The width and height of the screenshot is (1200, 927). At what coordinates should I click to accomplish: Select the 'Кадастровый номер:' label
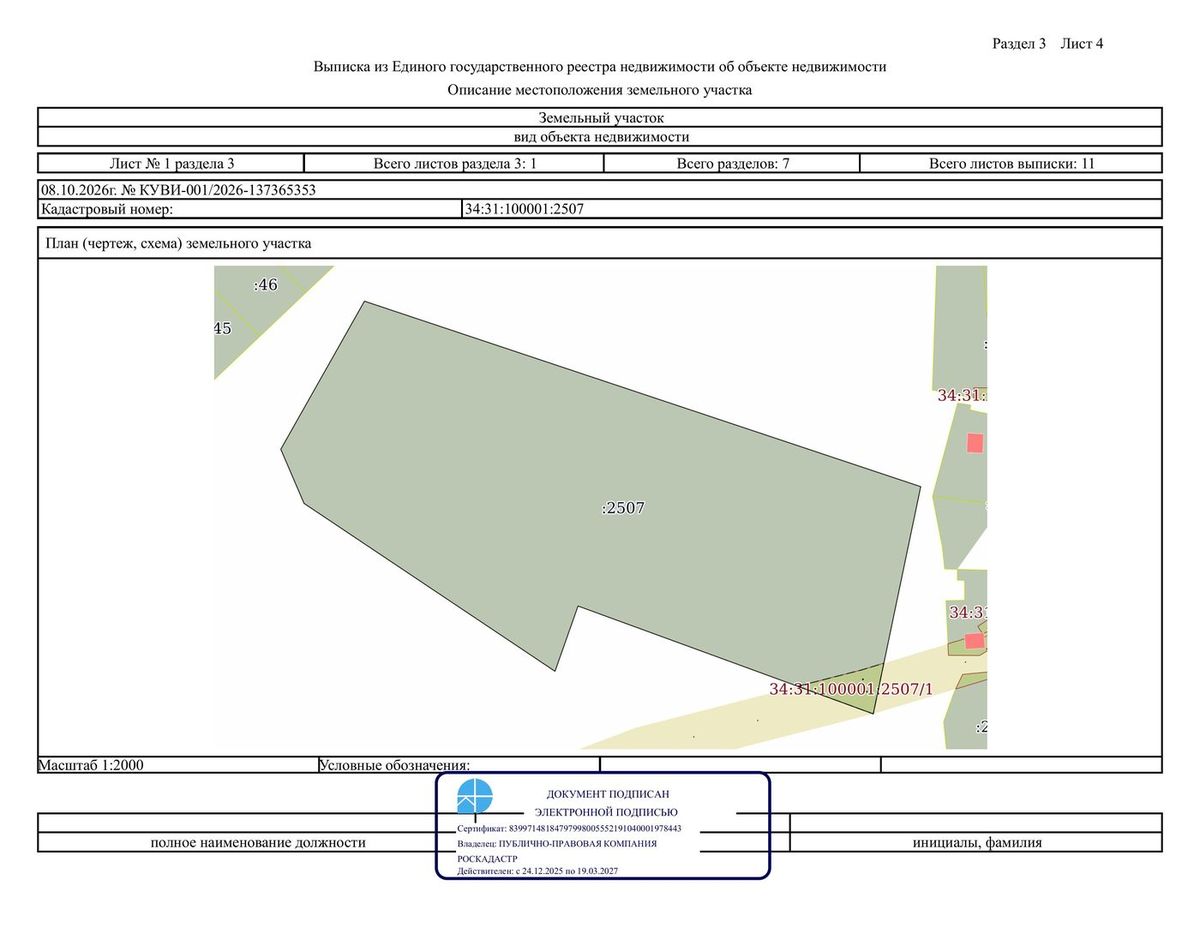(x=107, y=209)
